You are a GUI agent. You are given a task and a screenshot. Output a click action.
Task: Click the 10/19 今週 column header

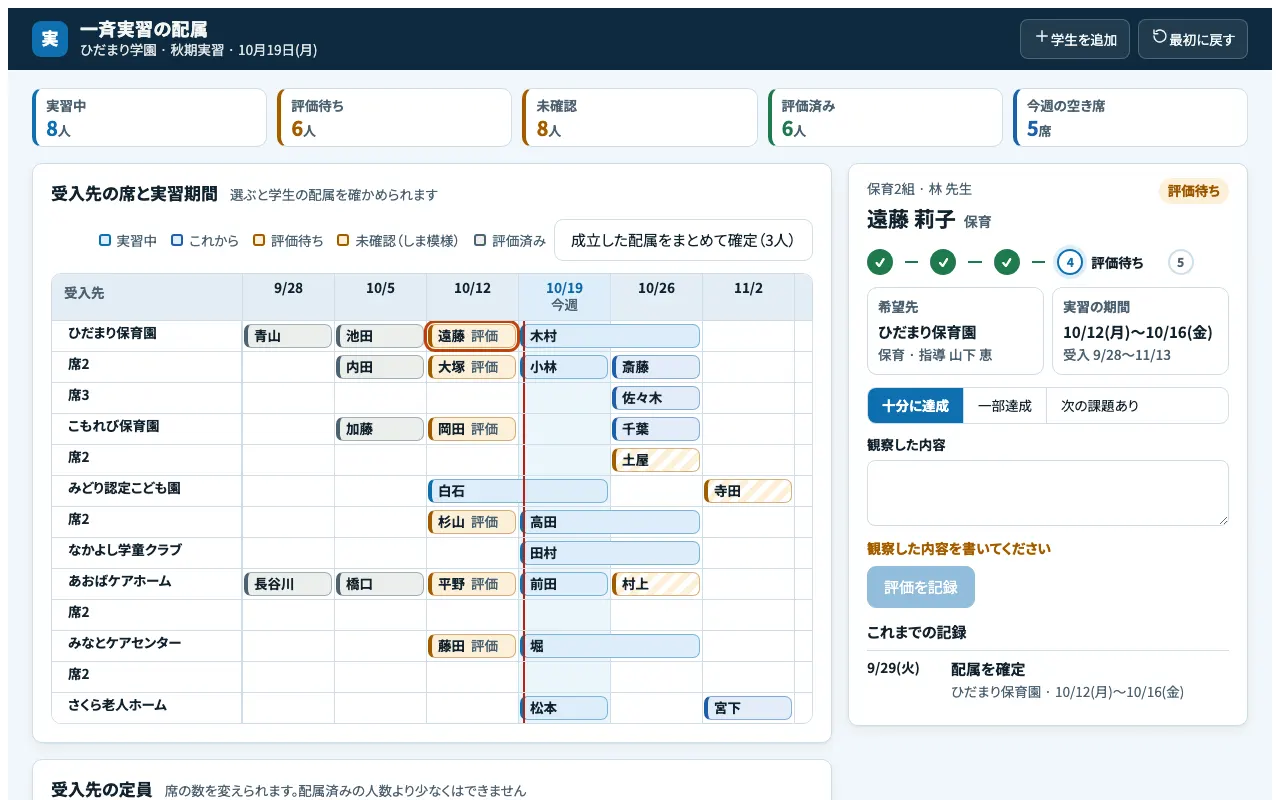(564, 297)
